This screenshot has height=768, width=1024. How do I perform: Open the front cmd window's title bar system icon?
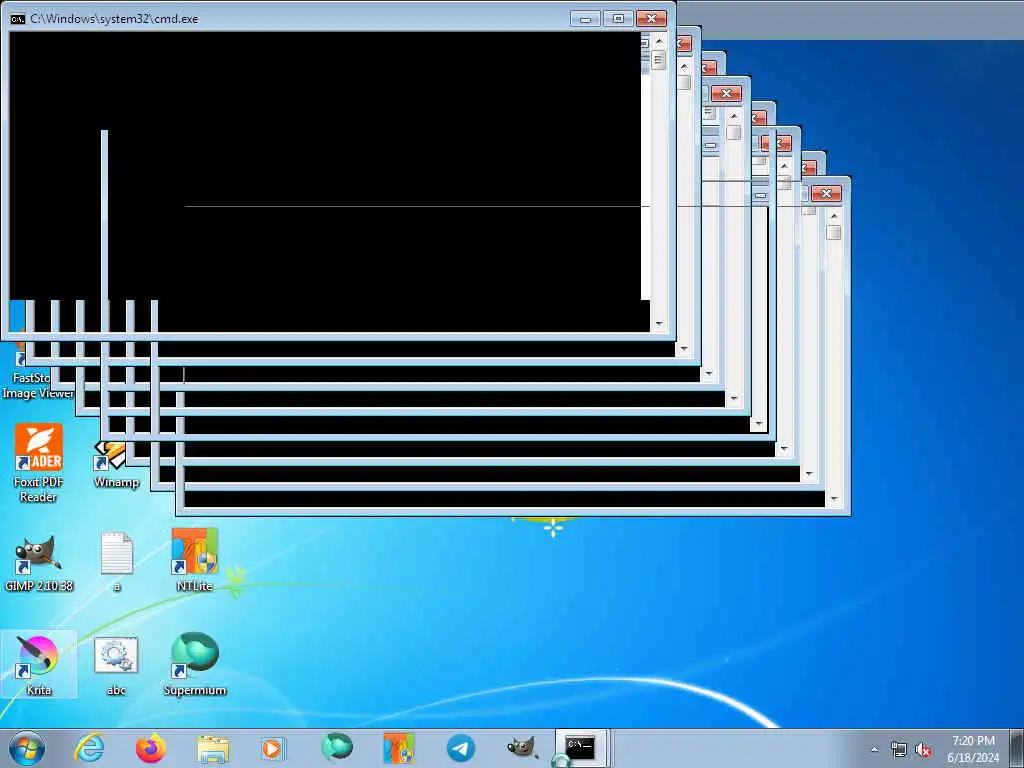pos(18,19)
